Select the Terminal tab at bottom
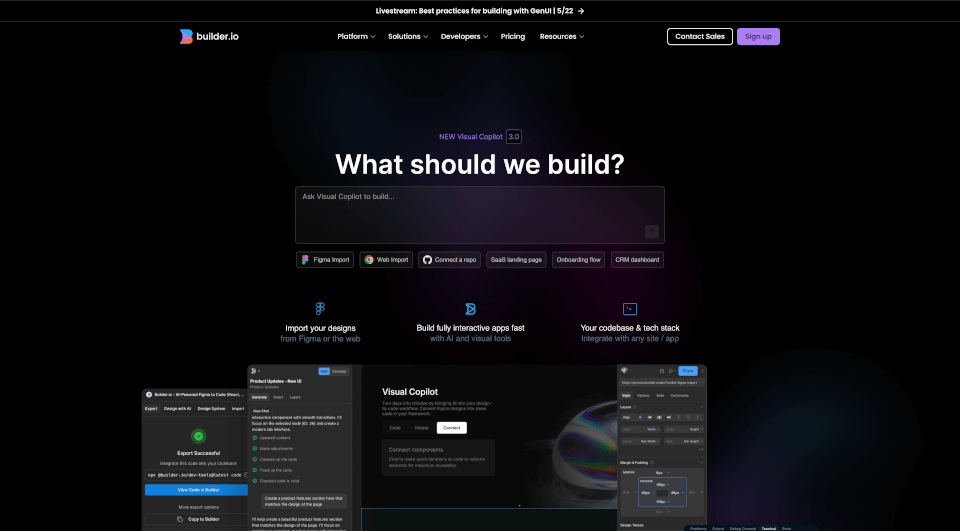The width and height of the screenshot is (960, 531). (x=768, y=529)
